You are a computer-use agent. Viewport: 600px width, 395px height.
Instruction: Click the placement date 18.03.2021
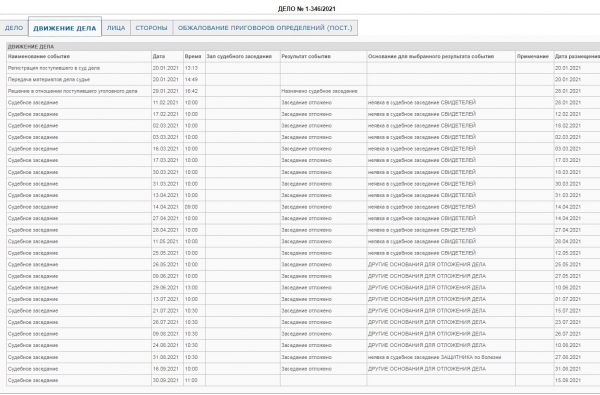(x=568, y=172)
